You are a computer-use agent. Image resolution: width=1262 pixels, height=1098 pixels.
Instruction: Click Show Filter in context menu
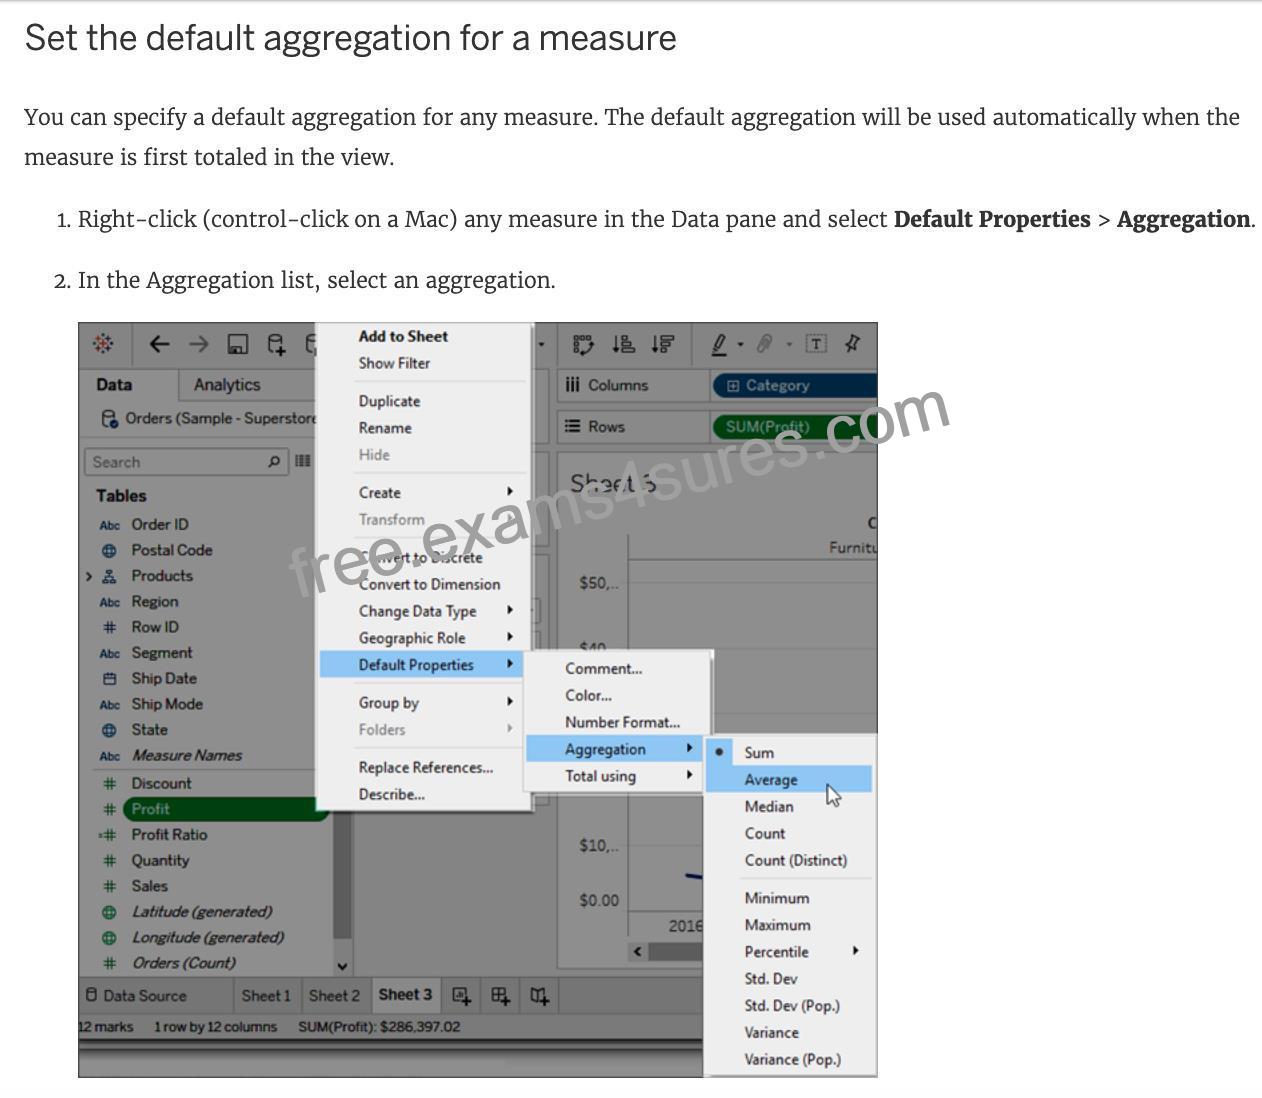point(394,364)
